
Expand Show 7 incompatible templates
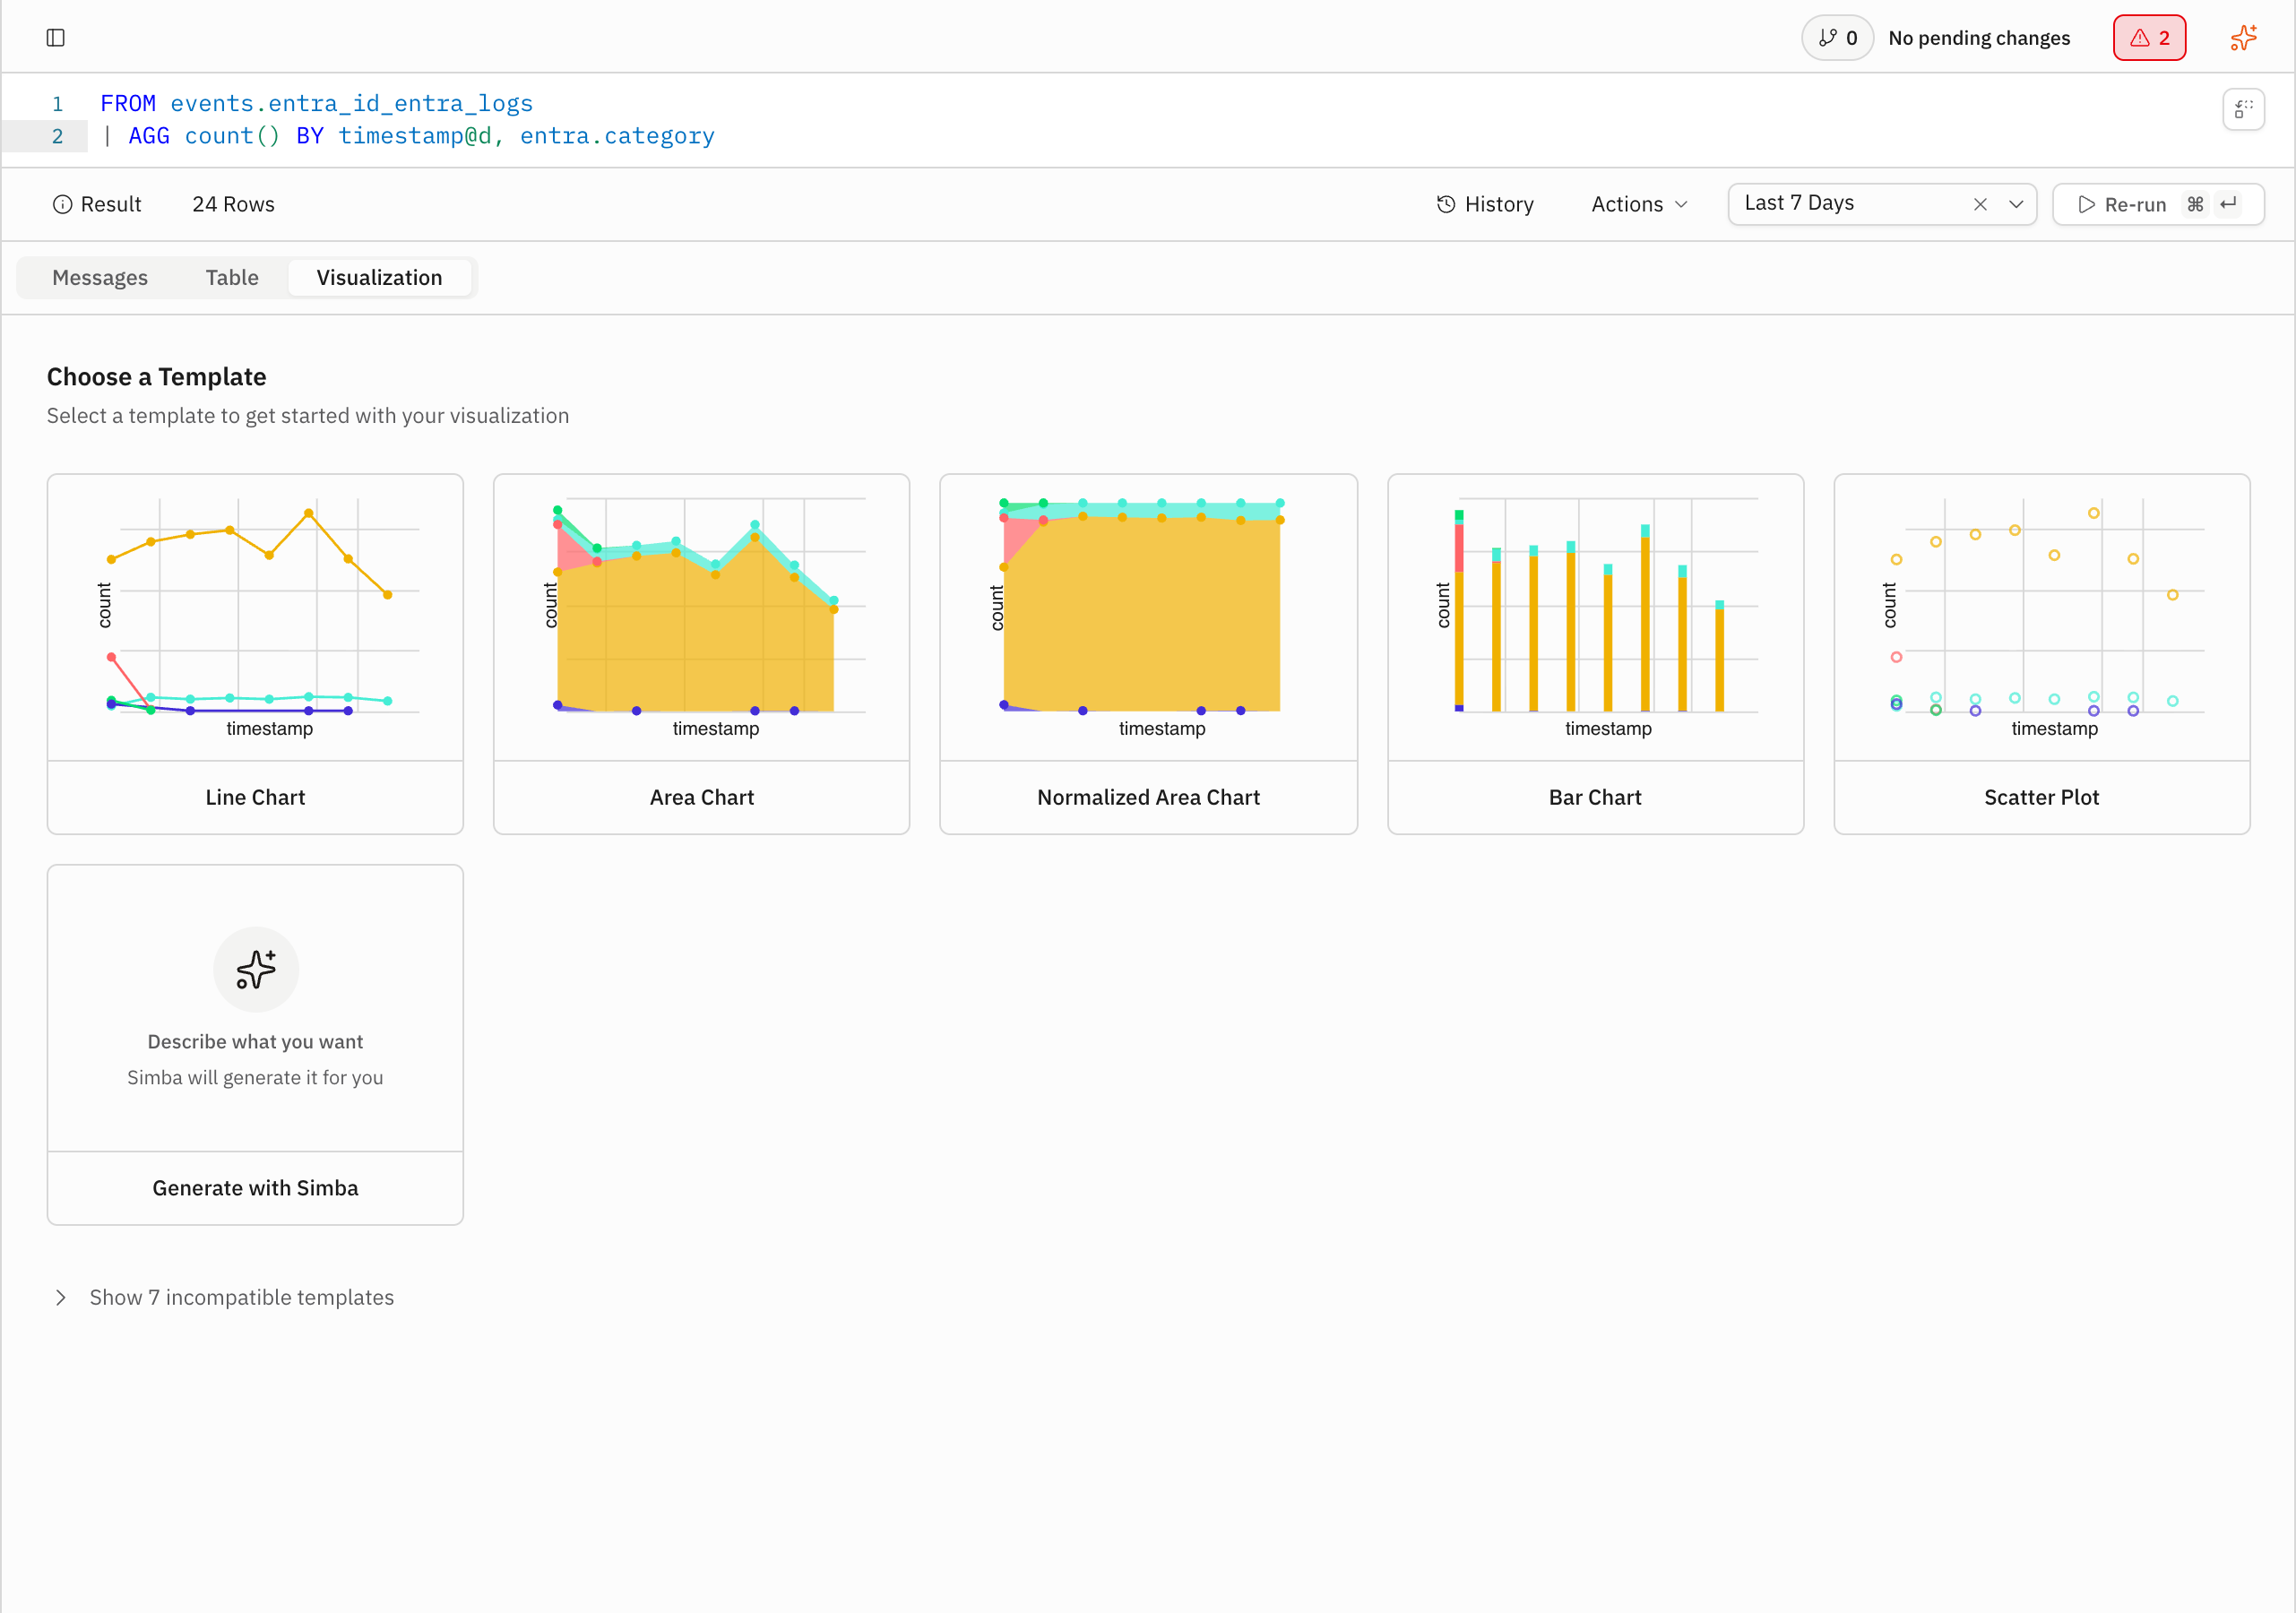point(223,1297)
